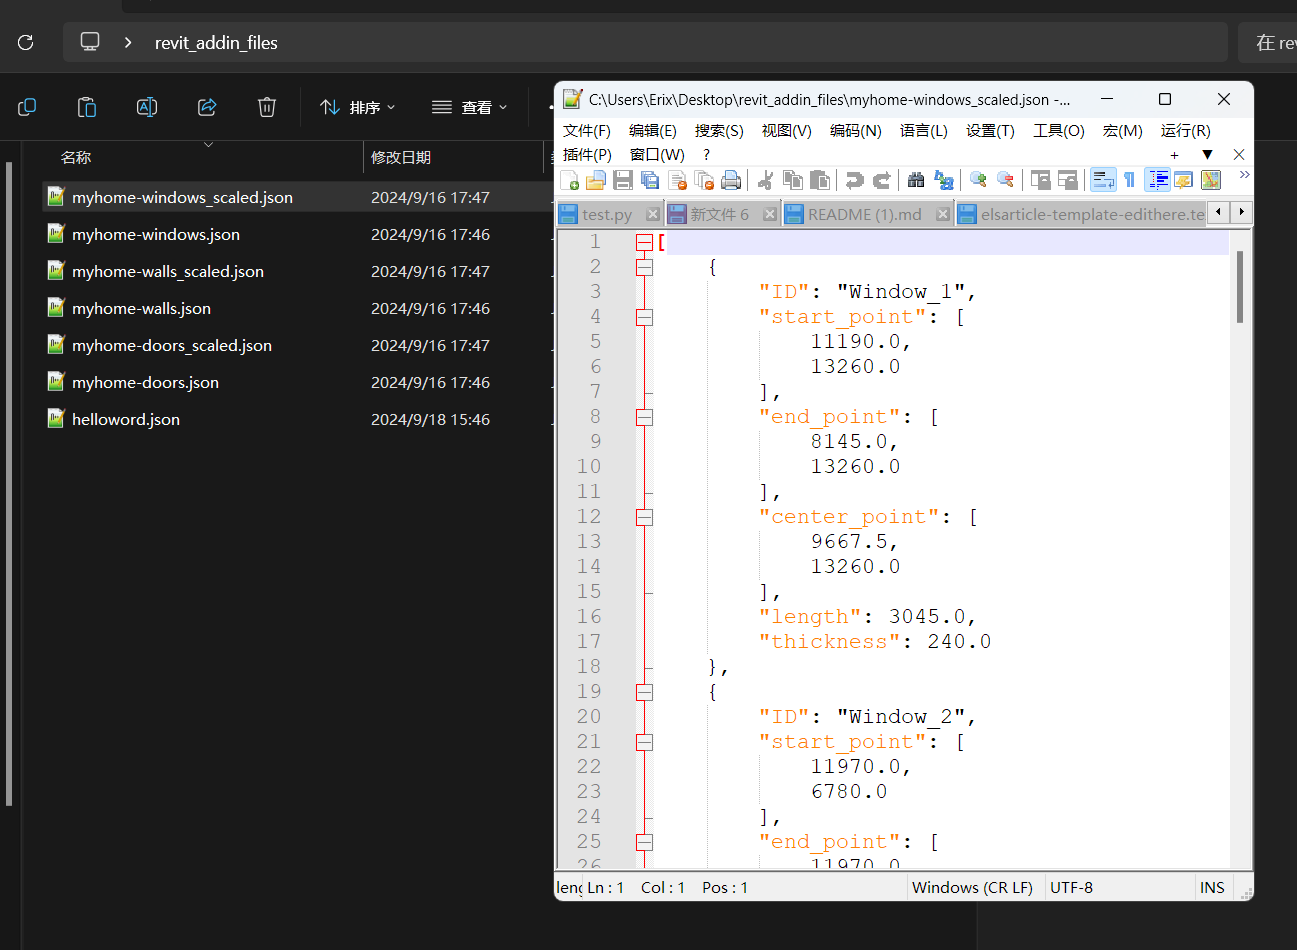Expand hidden toolbar items with double chevron
The height and width of the screenshot is (950, 1297).
pyautogui.click(x=1244, y=175)
